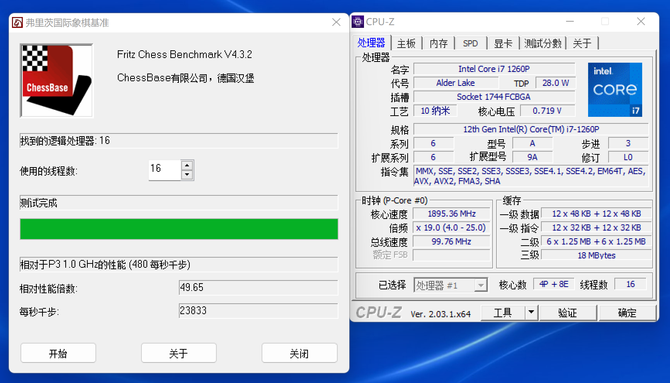Click the TDP value 28.0 W
670x383 pixels.
(x=555, y=83)
